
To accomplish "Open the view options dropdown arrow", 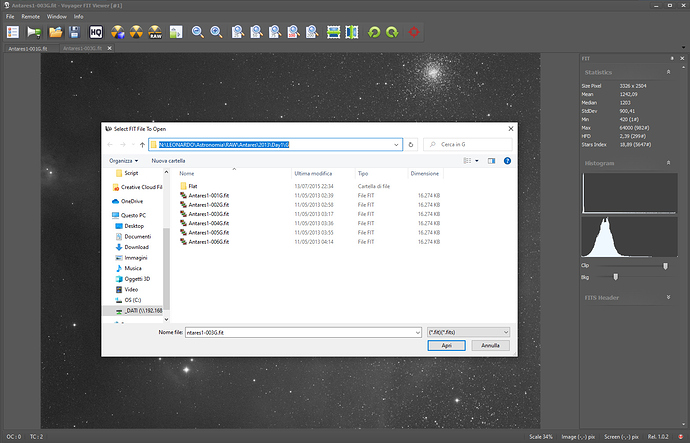I will coord(477,161).
